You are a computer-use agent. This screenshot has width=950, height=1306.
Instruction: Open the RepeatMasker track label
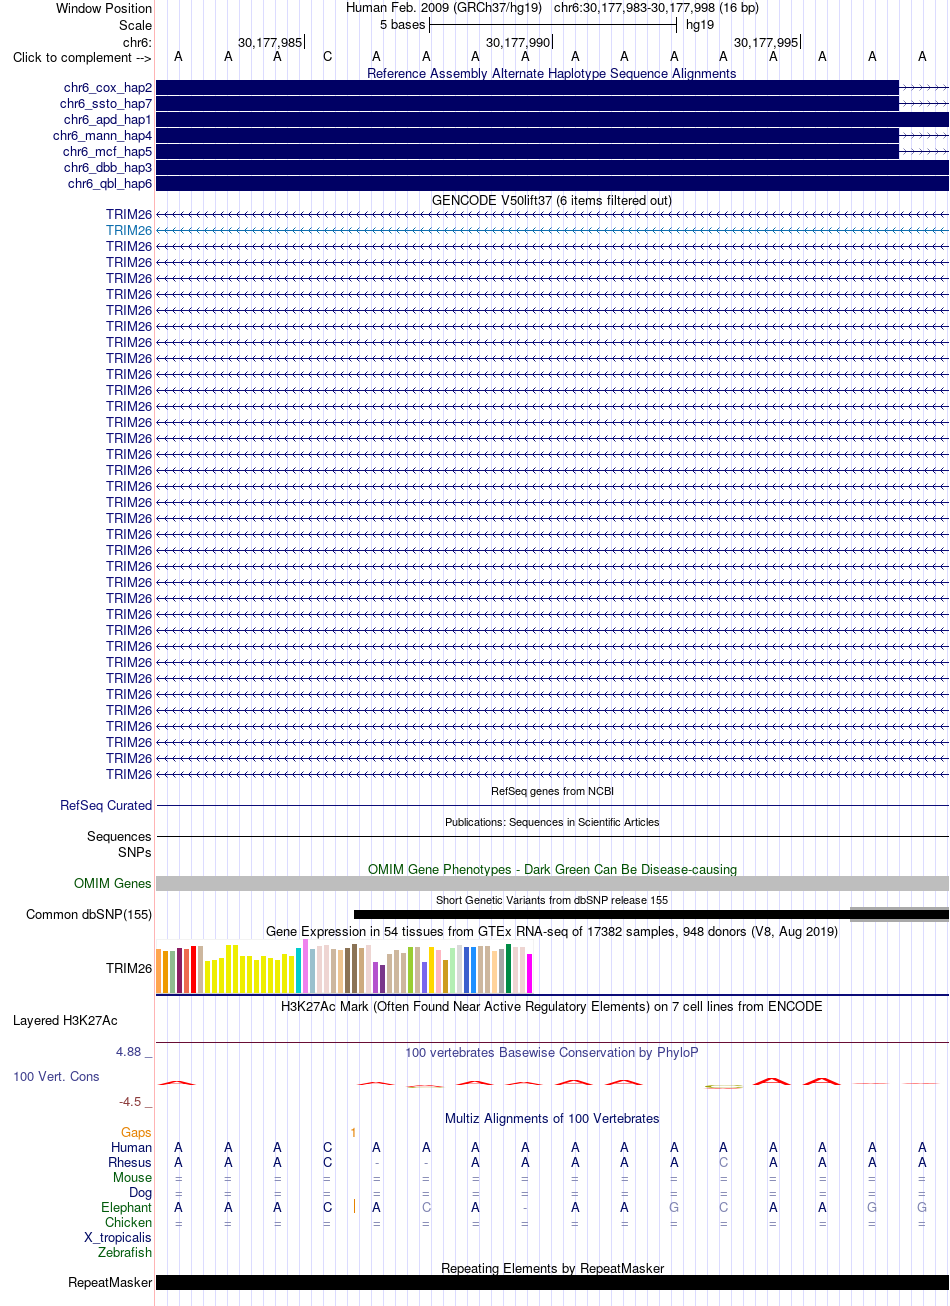point(110,1282)
